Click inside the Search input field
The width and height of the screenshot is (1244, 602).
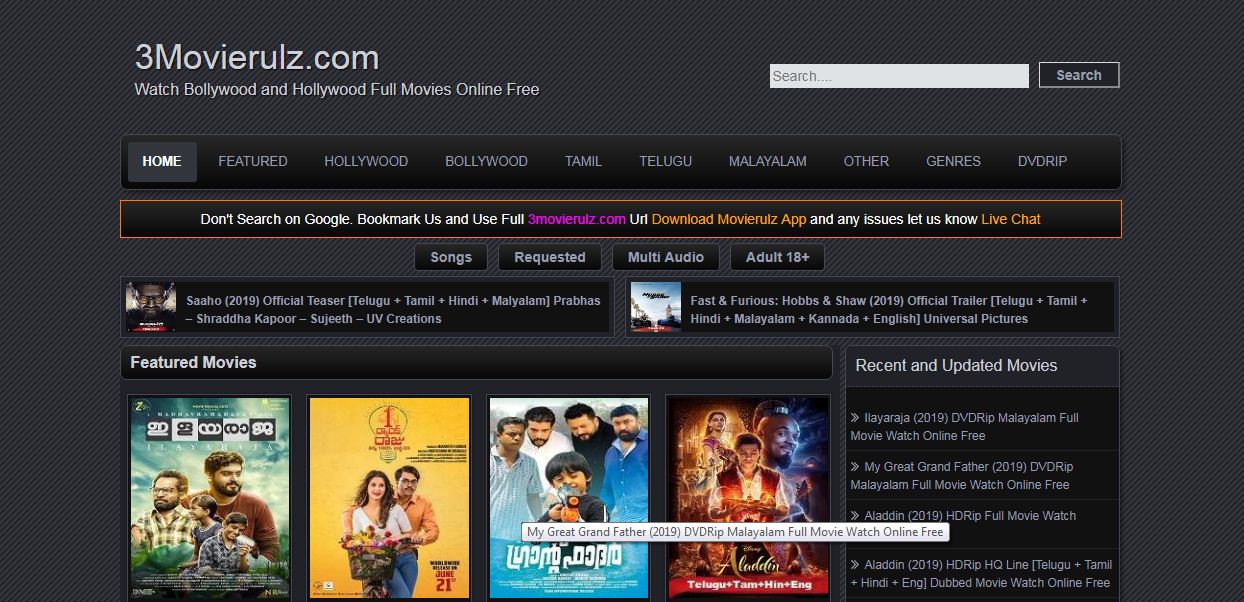coord(899,76)
